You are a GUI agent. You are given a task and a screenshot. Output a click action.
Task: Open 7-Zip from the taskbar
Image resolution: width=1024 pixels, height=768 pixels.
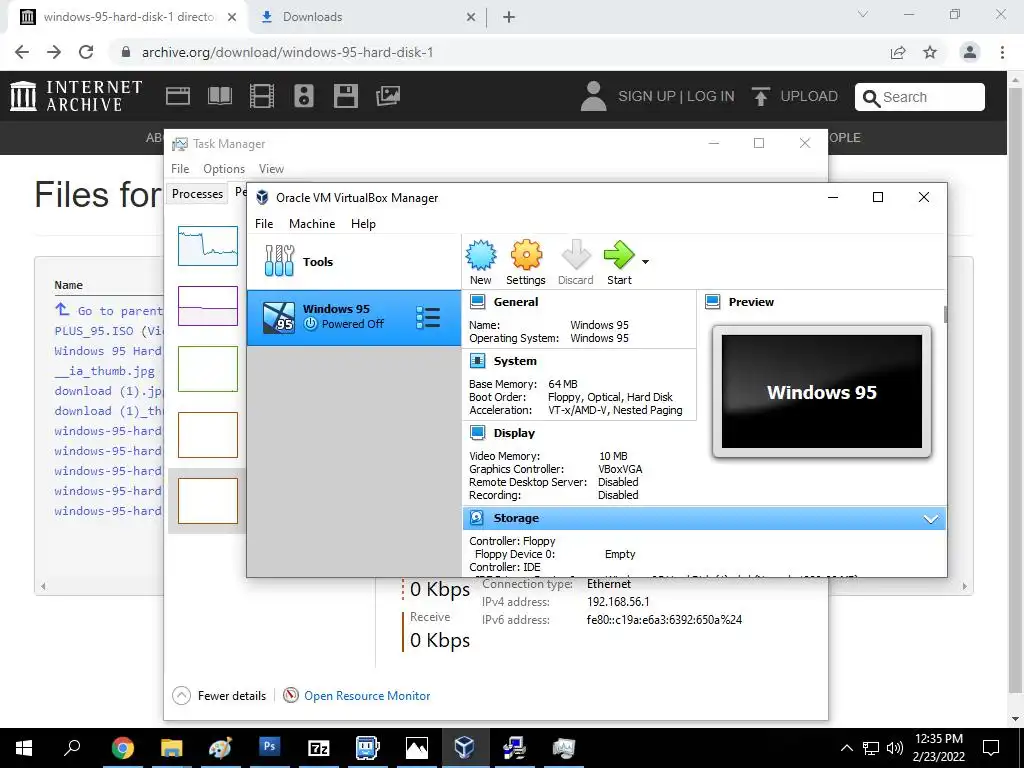[318, 748]
